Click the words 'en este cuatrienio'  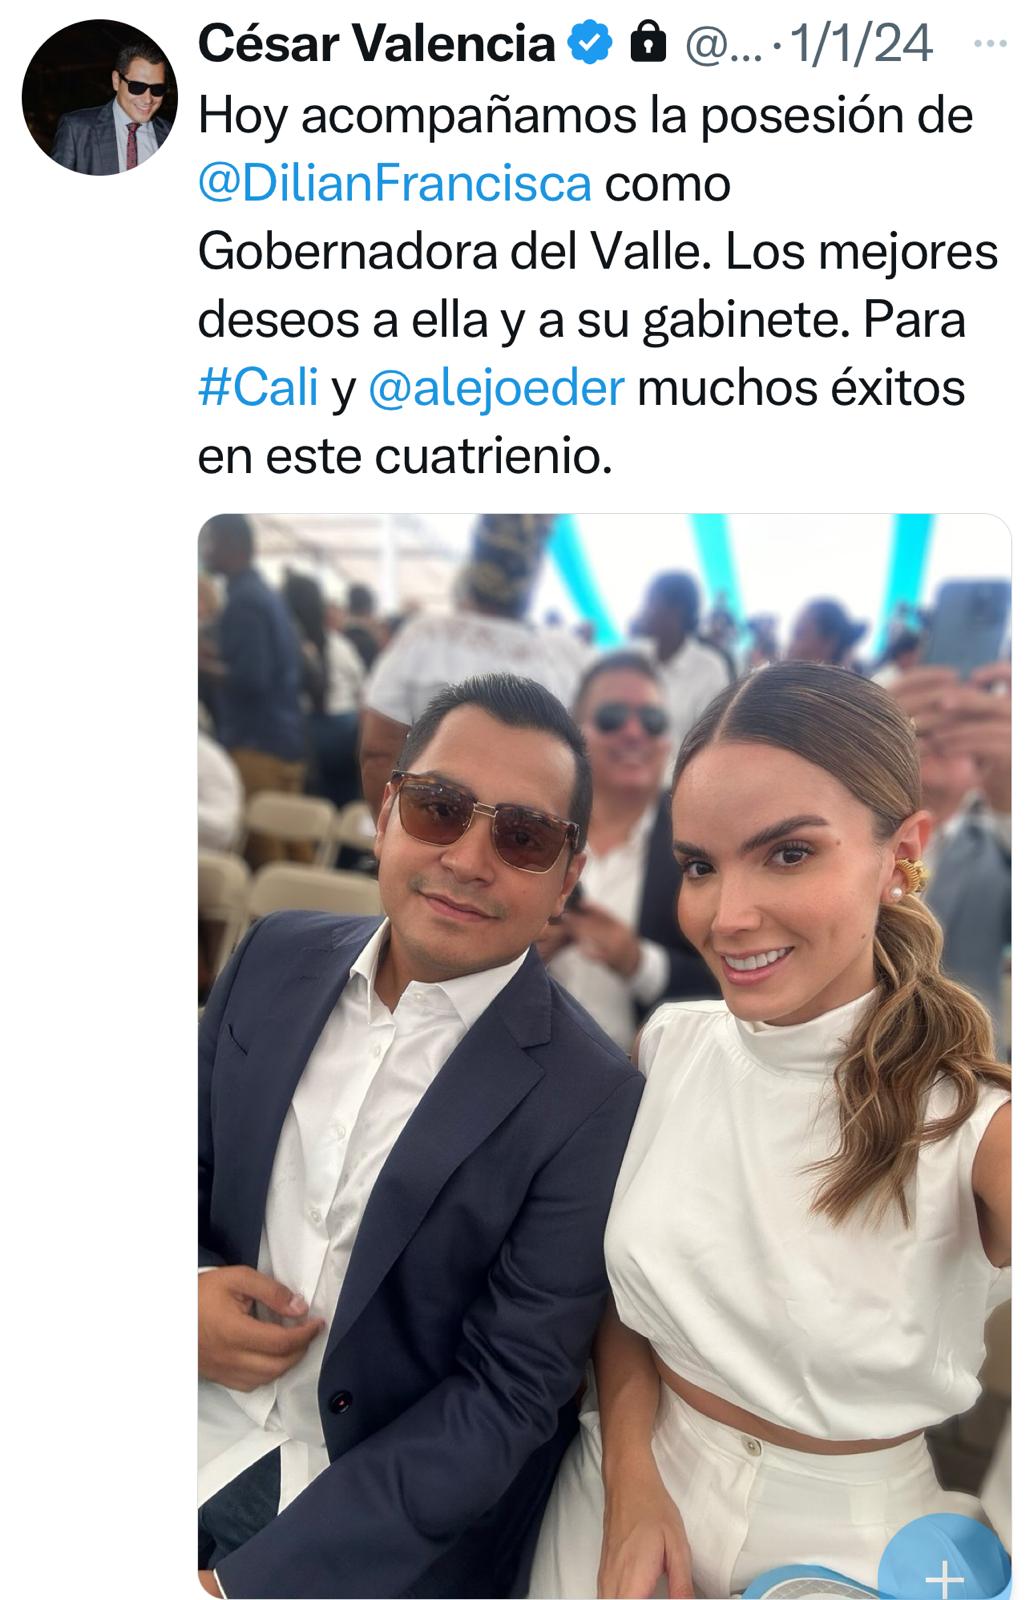tap(404, 456)
